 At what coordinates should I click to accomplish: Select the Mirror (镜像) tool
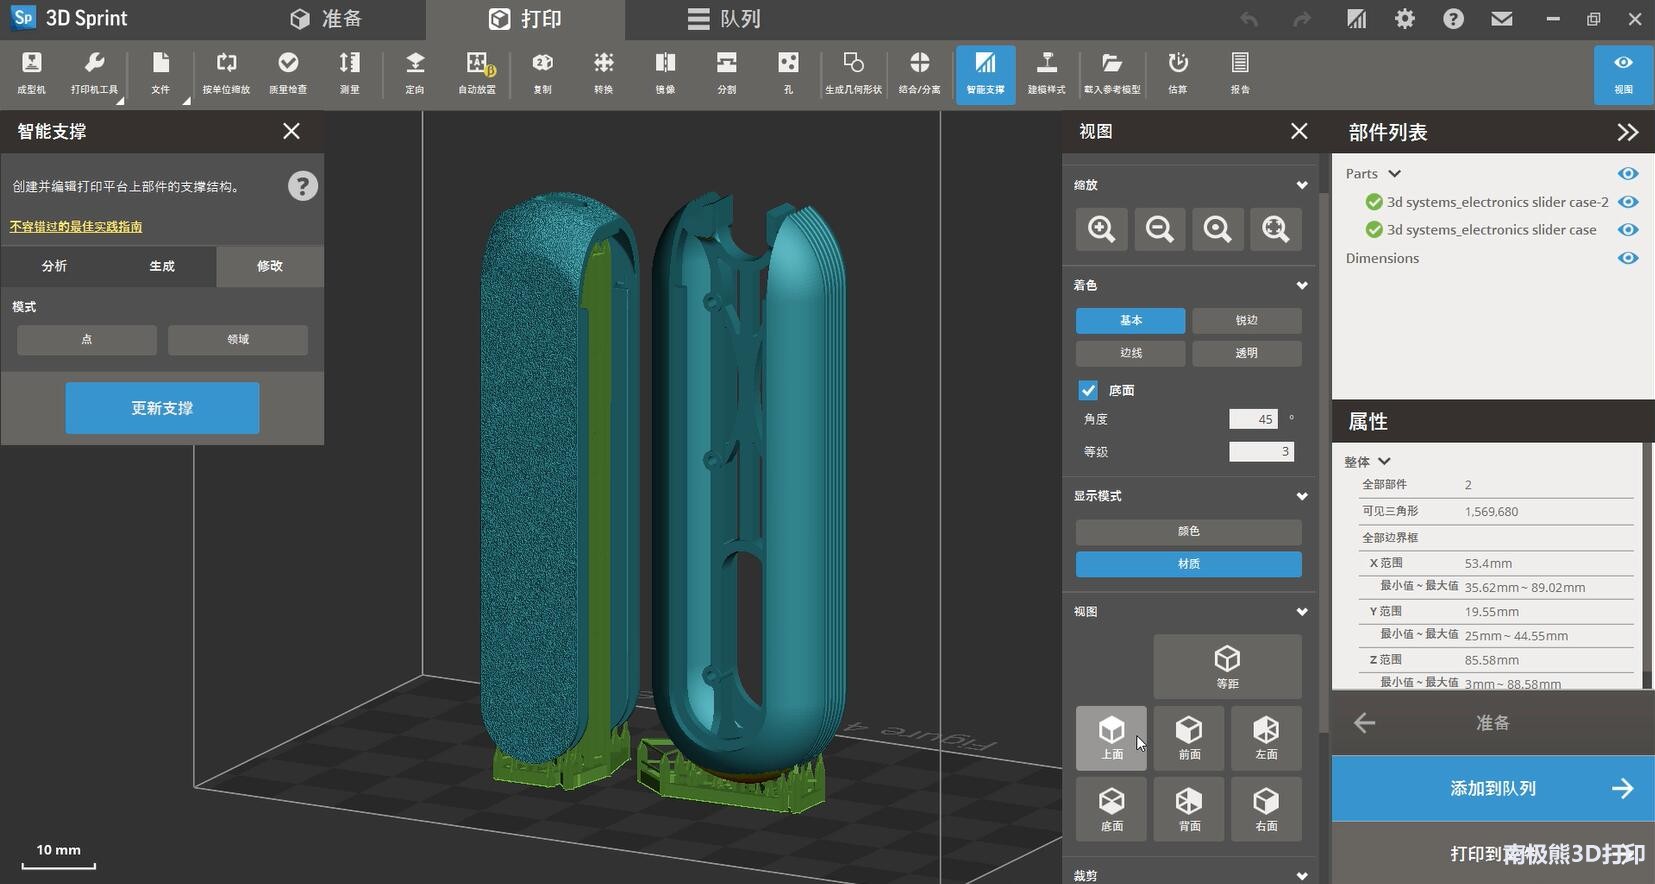(x=665, y=73)
